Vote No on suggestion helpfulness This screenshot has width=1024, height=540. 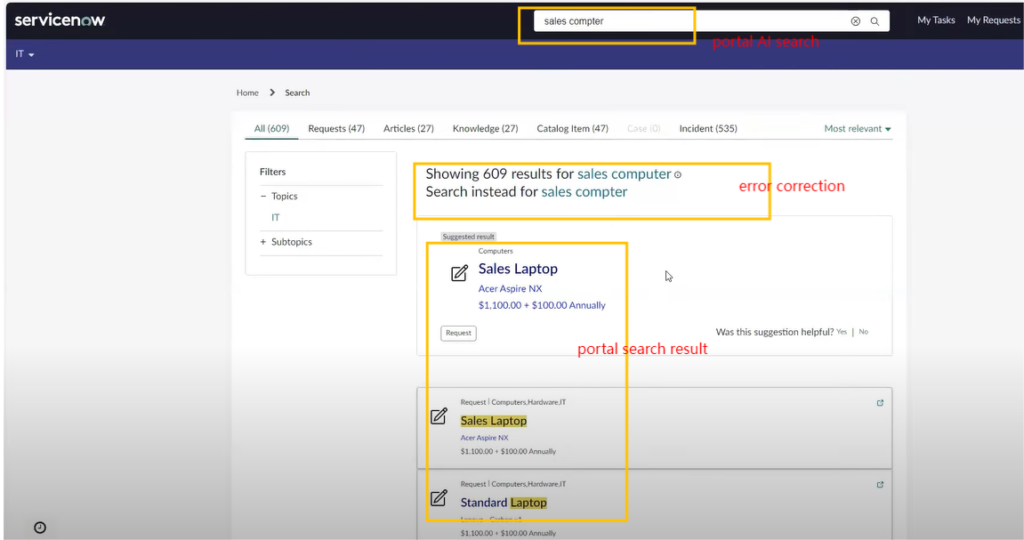(x=863, y=332)
